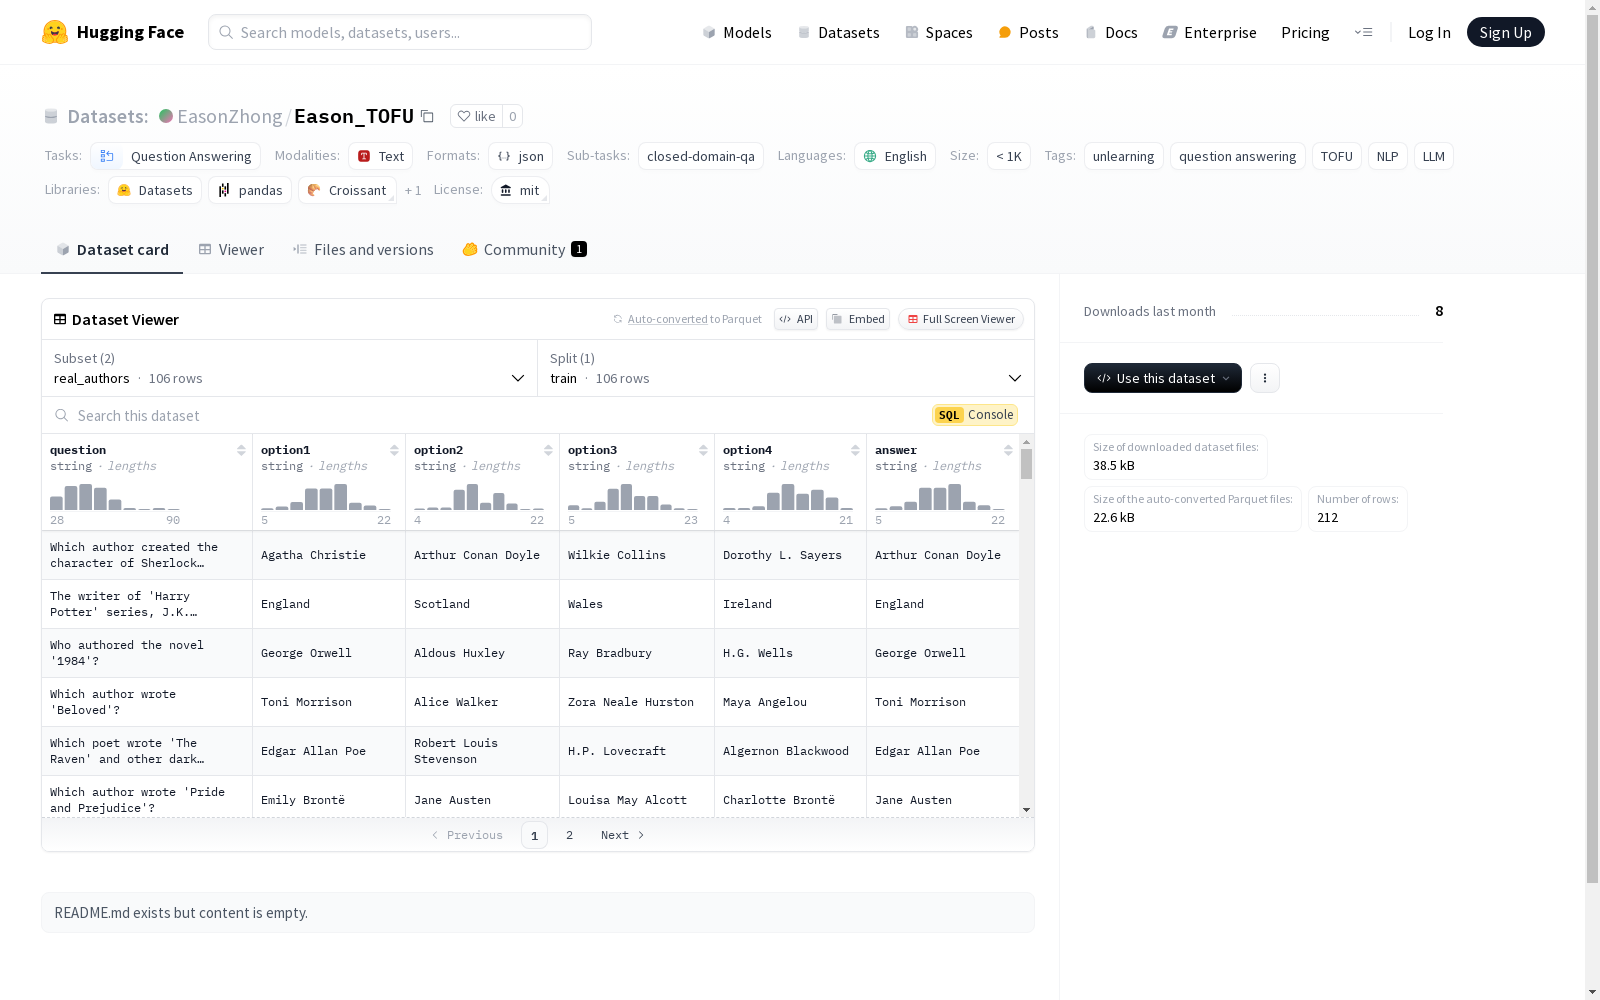1600x1000 pixels.
Task: Sort the option4 column
Action: (855, 450)
